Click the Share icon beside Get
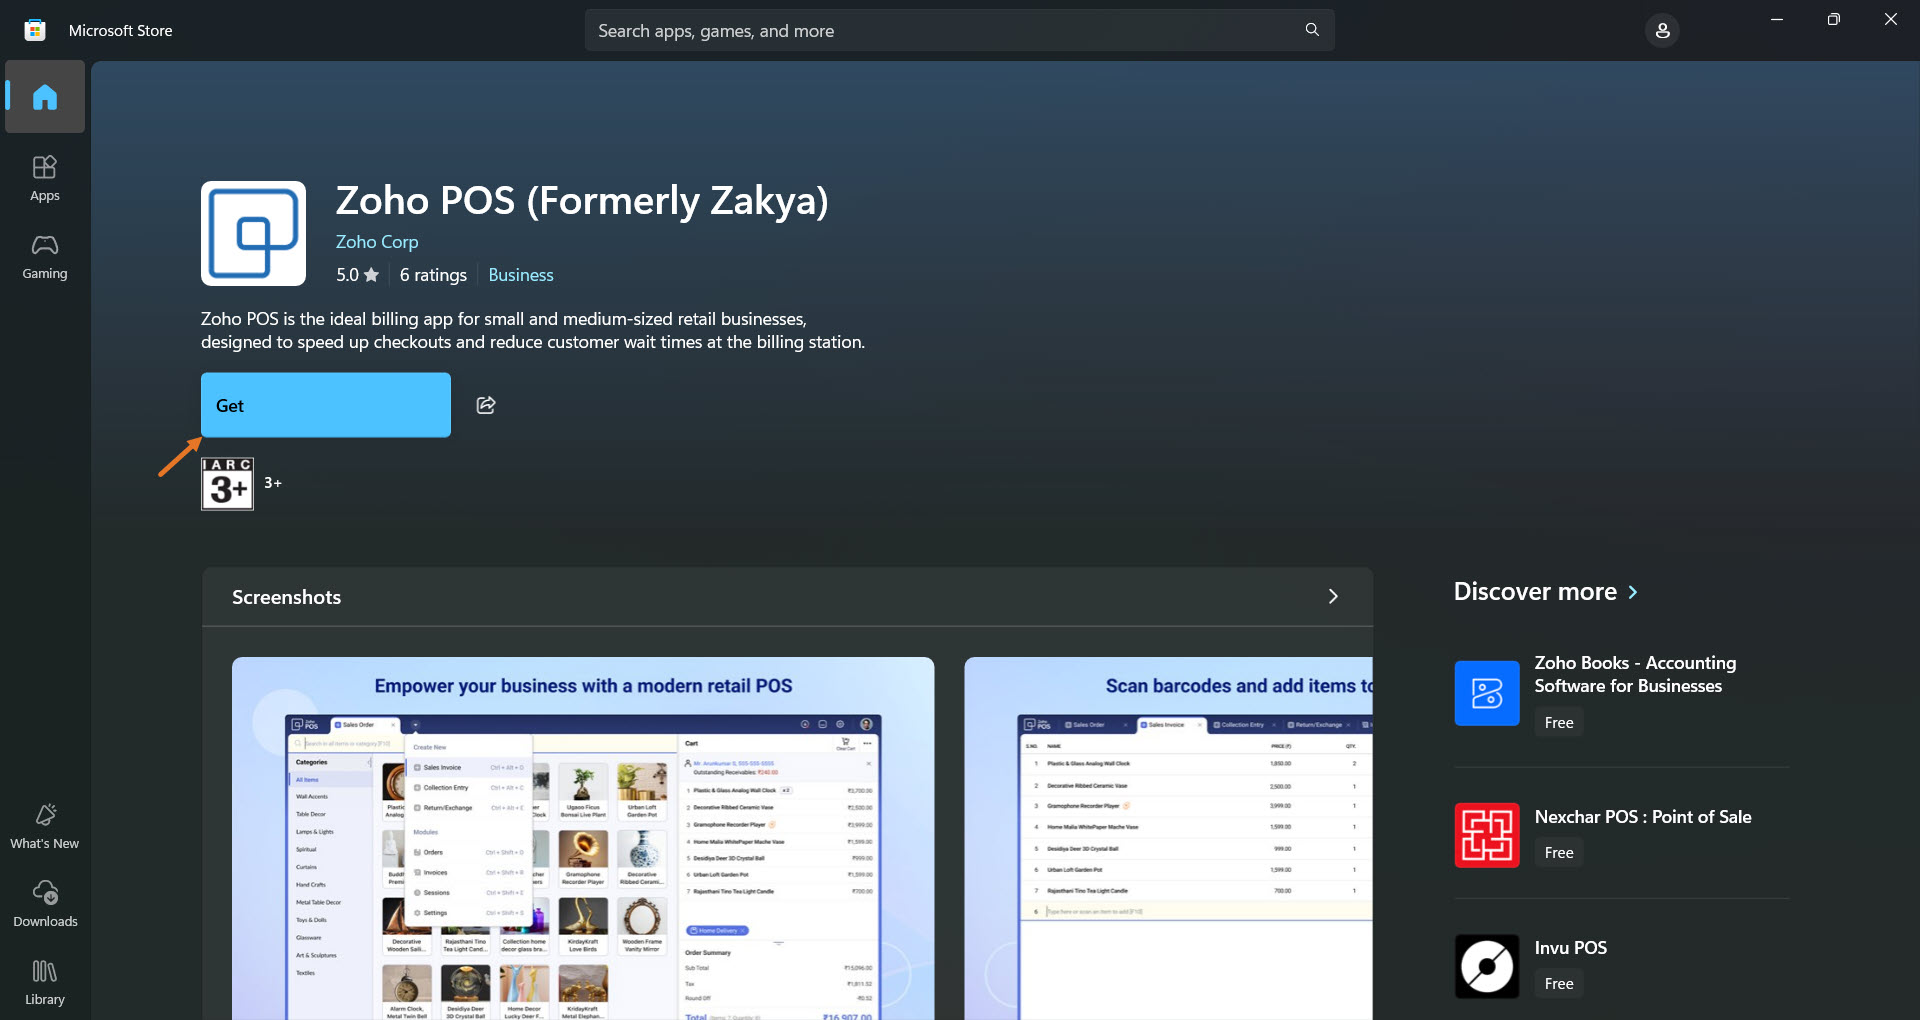 point(486,405)
